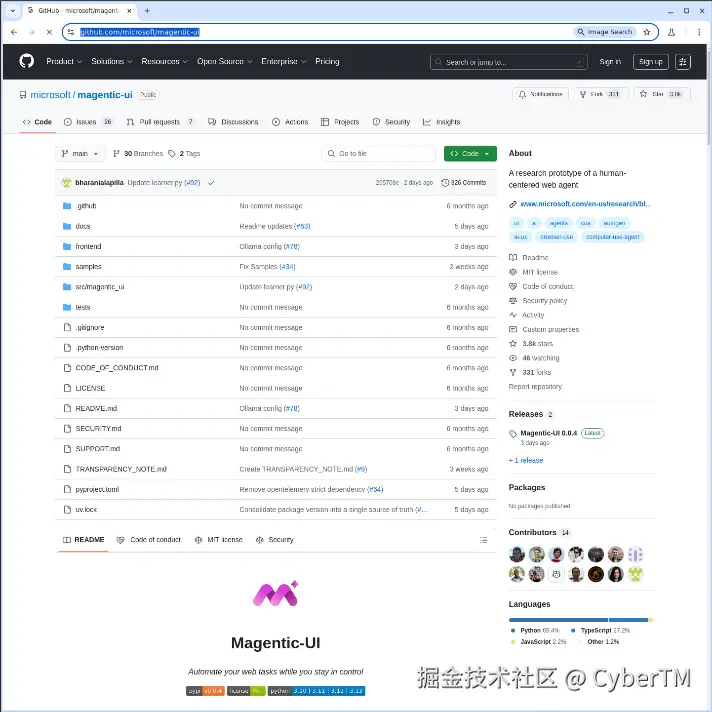Click the Chrome Labs flask icon
Image resolution: width=712 pixels, height=712 pixels.
(x=671, y=32)
